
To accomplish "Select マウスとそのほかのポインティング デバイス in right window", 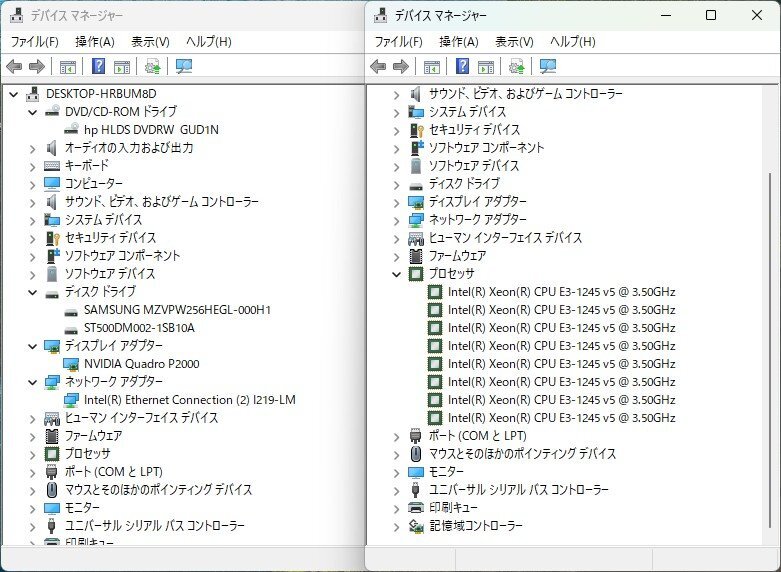I will pyautogui.click(x=522, y=454).
